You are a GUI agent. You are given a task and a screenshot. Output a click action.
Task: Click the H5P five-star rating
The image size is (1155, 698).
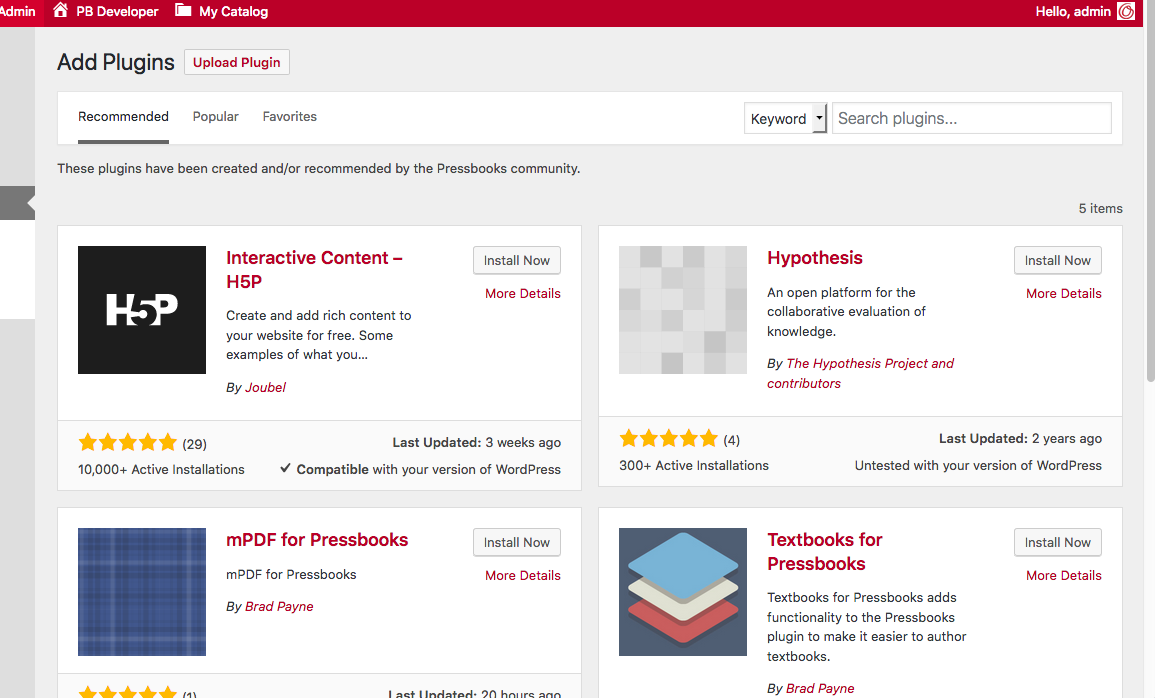pyautogui.click(x=127, y=443)
